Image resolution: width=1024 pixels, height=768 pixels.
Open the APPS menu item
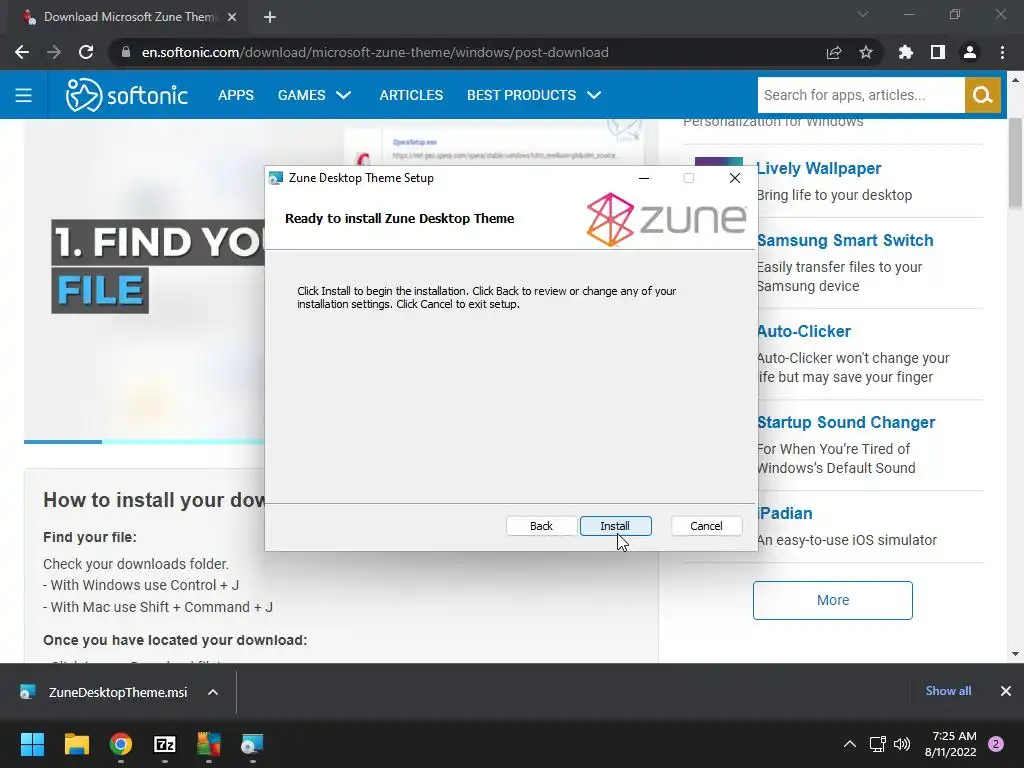coord(236,95)
